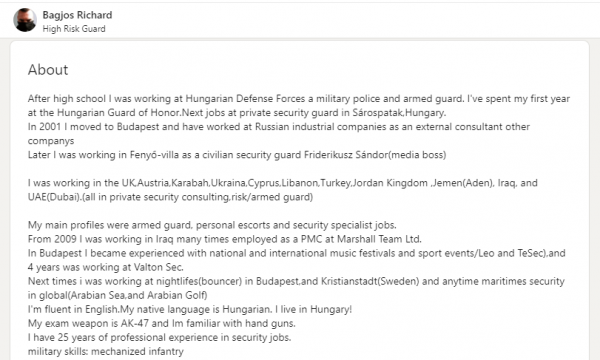
Task: Click the fluent in English sentence
Action: point(190,309)
